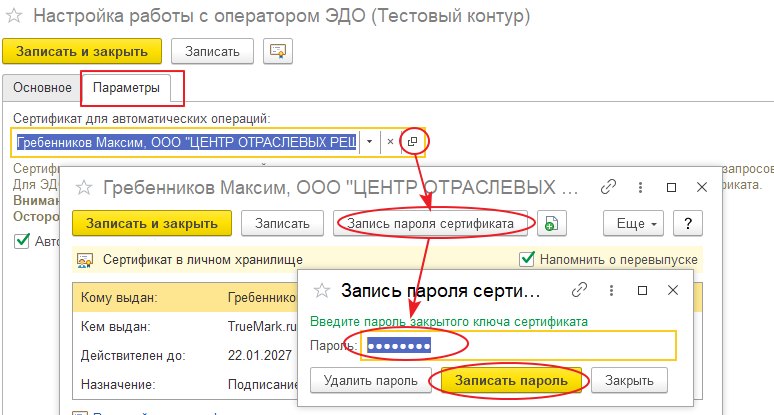Click the Удалить пароль button

(x=371, y=380)
